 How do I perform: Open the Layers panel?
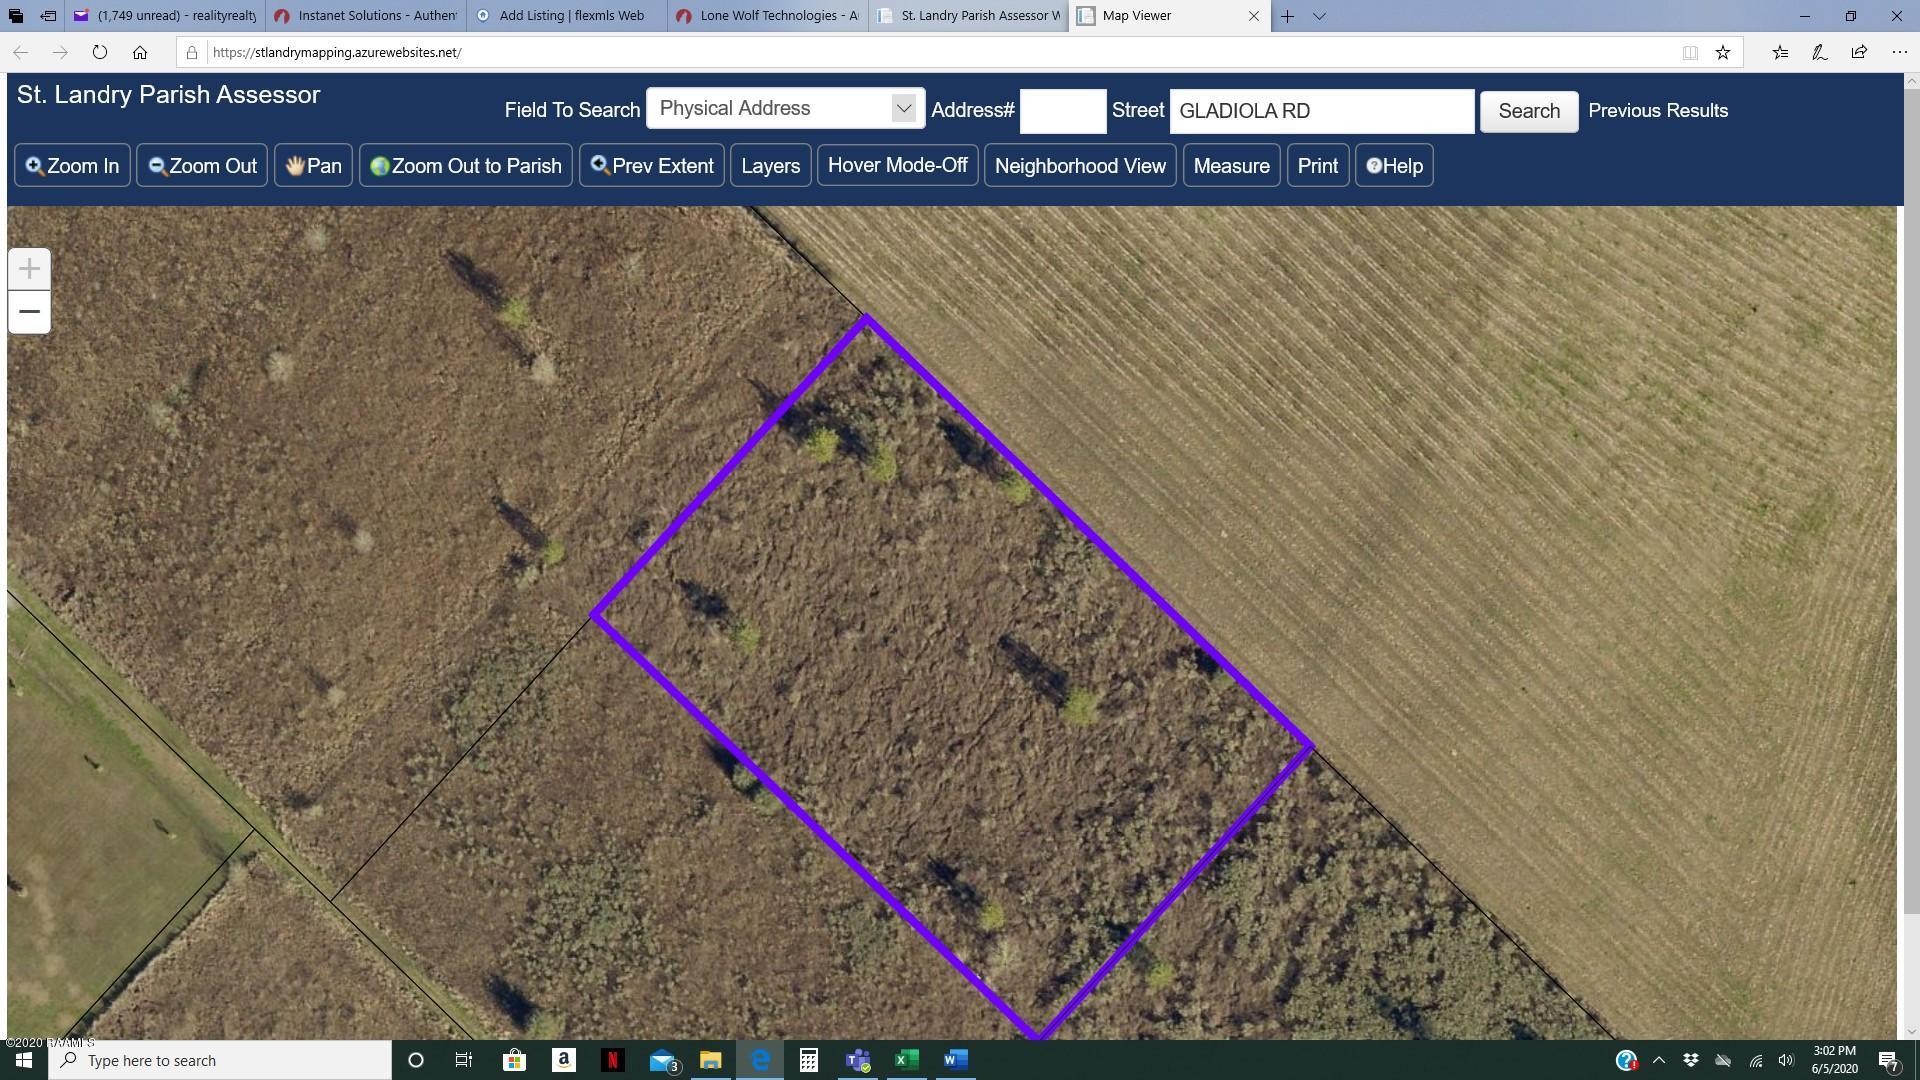pos(770,166)
